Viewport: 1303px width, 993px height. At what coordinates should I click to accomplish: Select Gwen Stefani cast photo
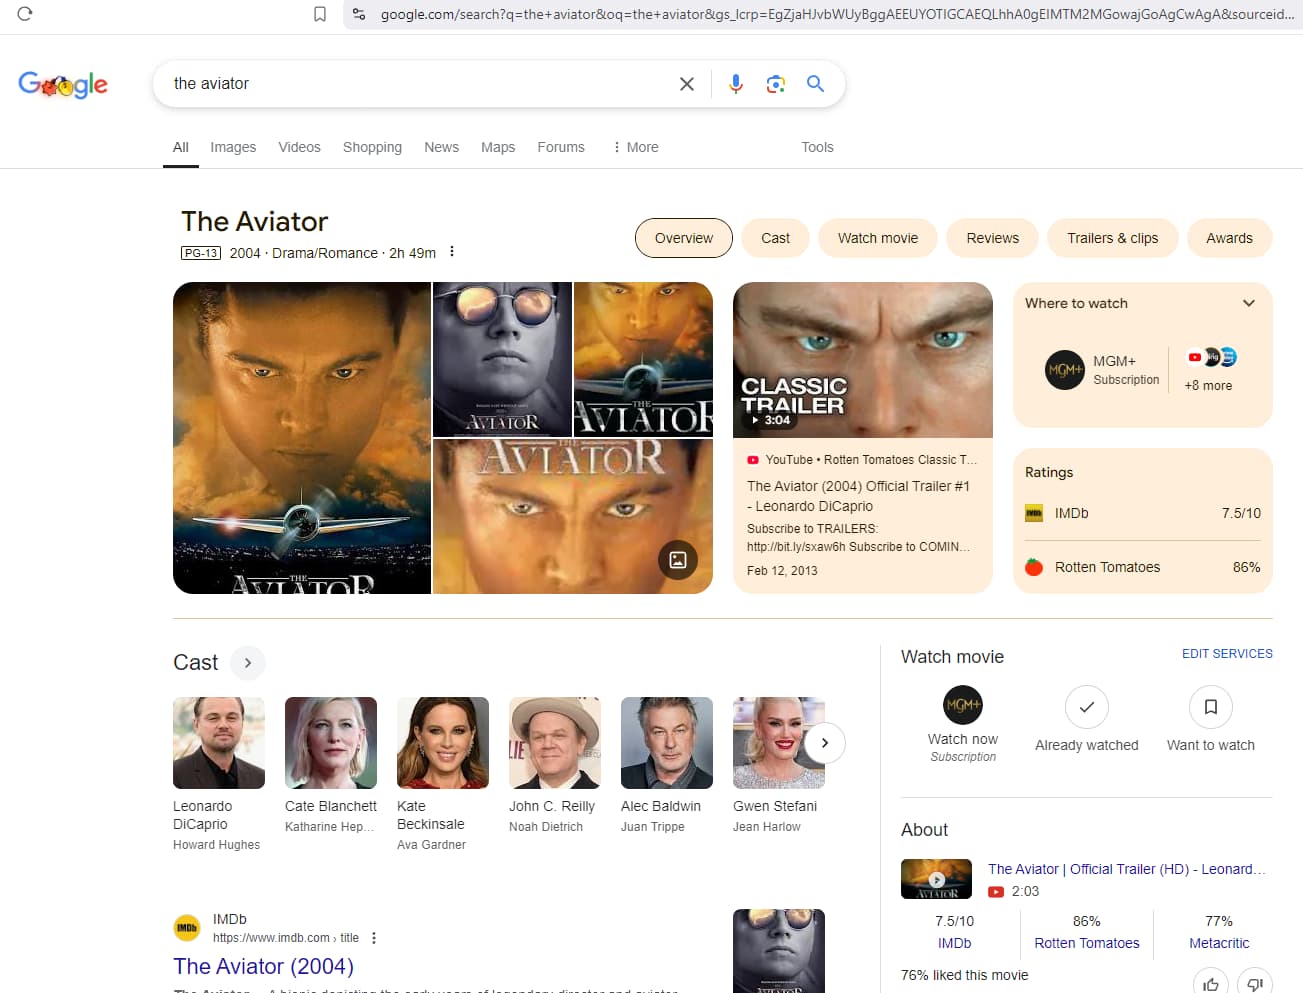(779, 743)
